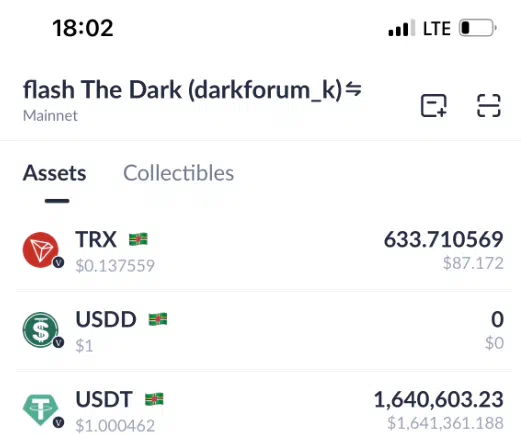Tap the green USDD token logo
Viewport: 521px width, 435px height.
click(x=41, y=329)
